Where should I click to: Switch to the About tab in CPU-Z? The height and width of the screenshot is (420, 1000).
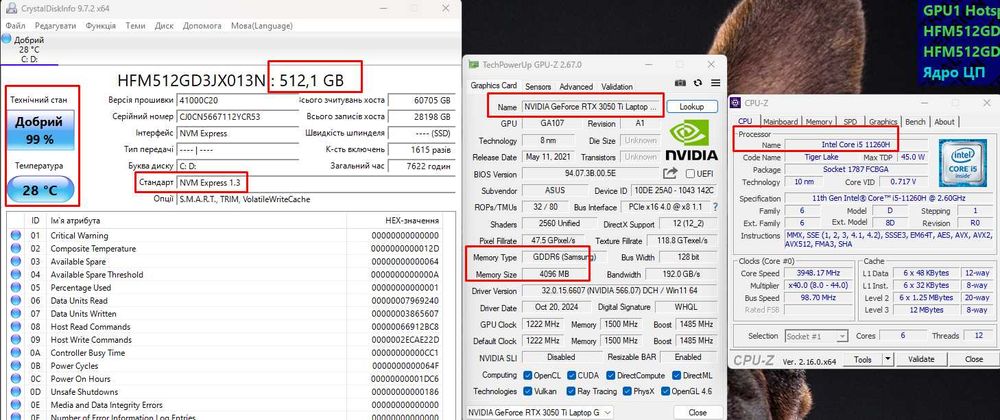(x=945, y=122)
